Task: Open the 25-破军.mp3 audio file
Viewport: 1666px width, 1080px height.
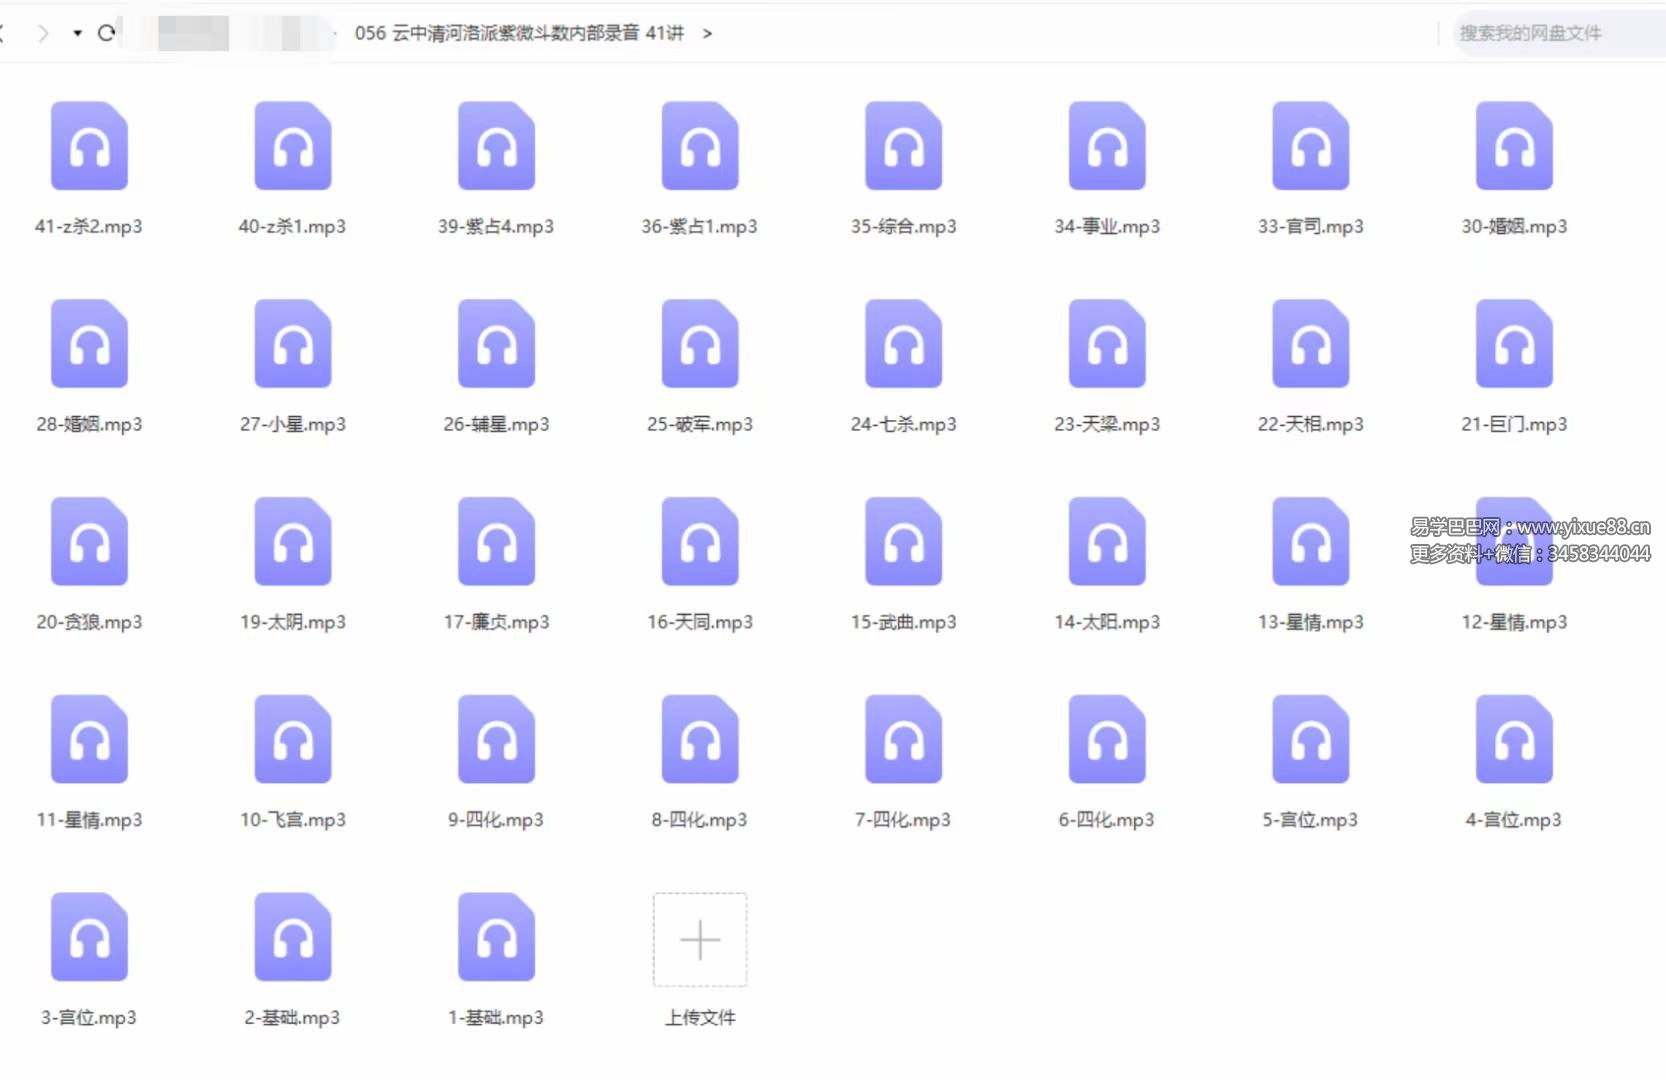Action: [700, 345]
